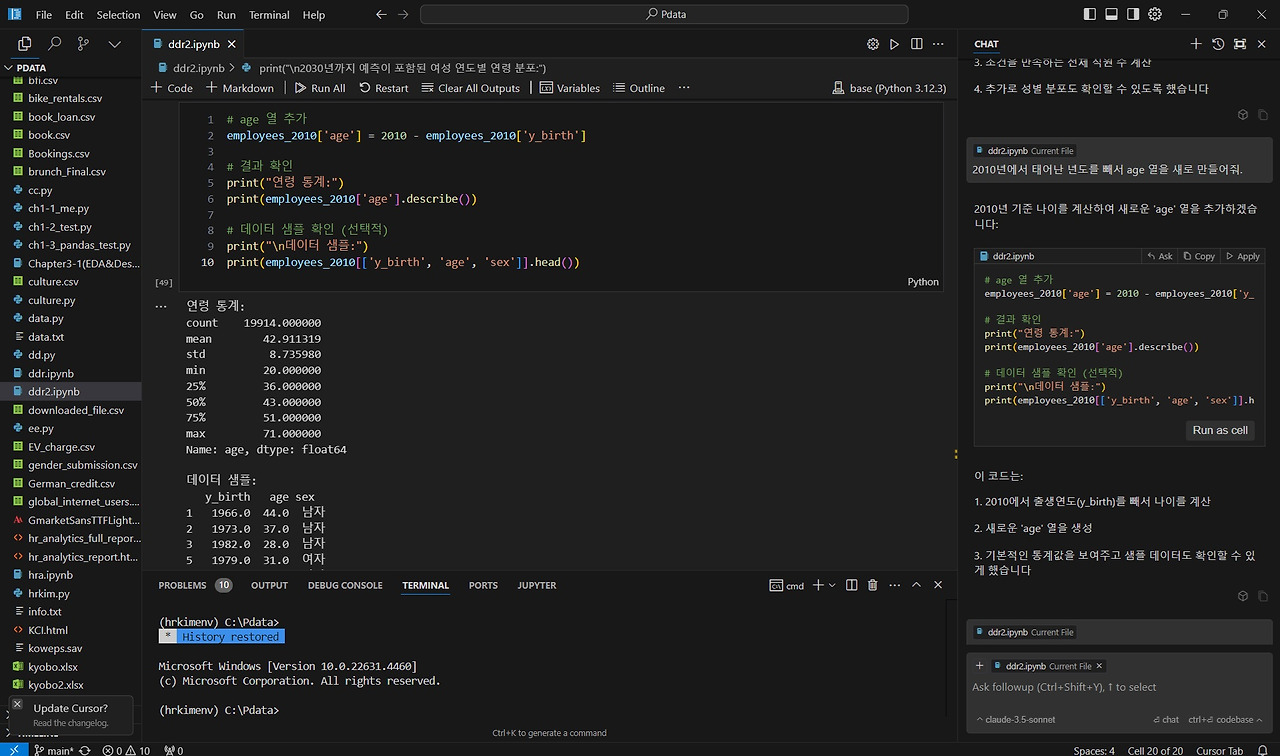The width and height of the screenshot is (1280, 756).
Task: Split the terminal using the split icon
Action: [x=851, y=585]
